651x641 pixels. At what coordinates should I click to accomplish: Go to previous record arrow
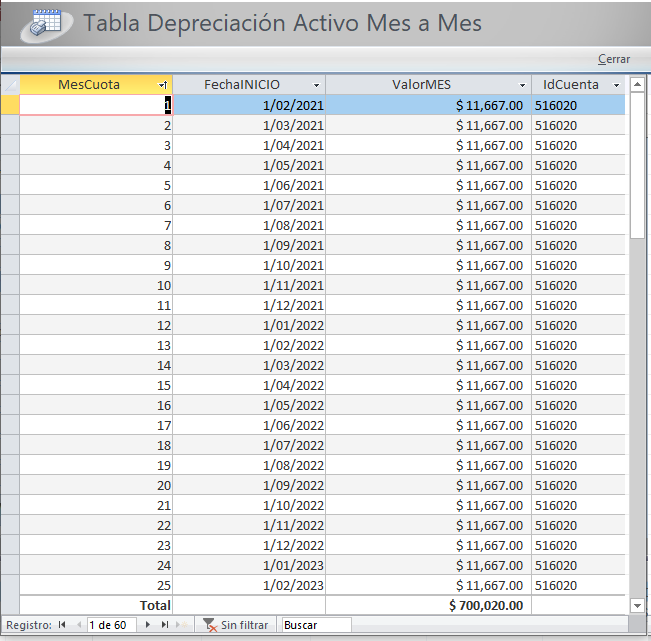click(77, 625)
